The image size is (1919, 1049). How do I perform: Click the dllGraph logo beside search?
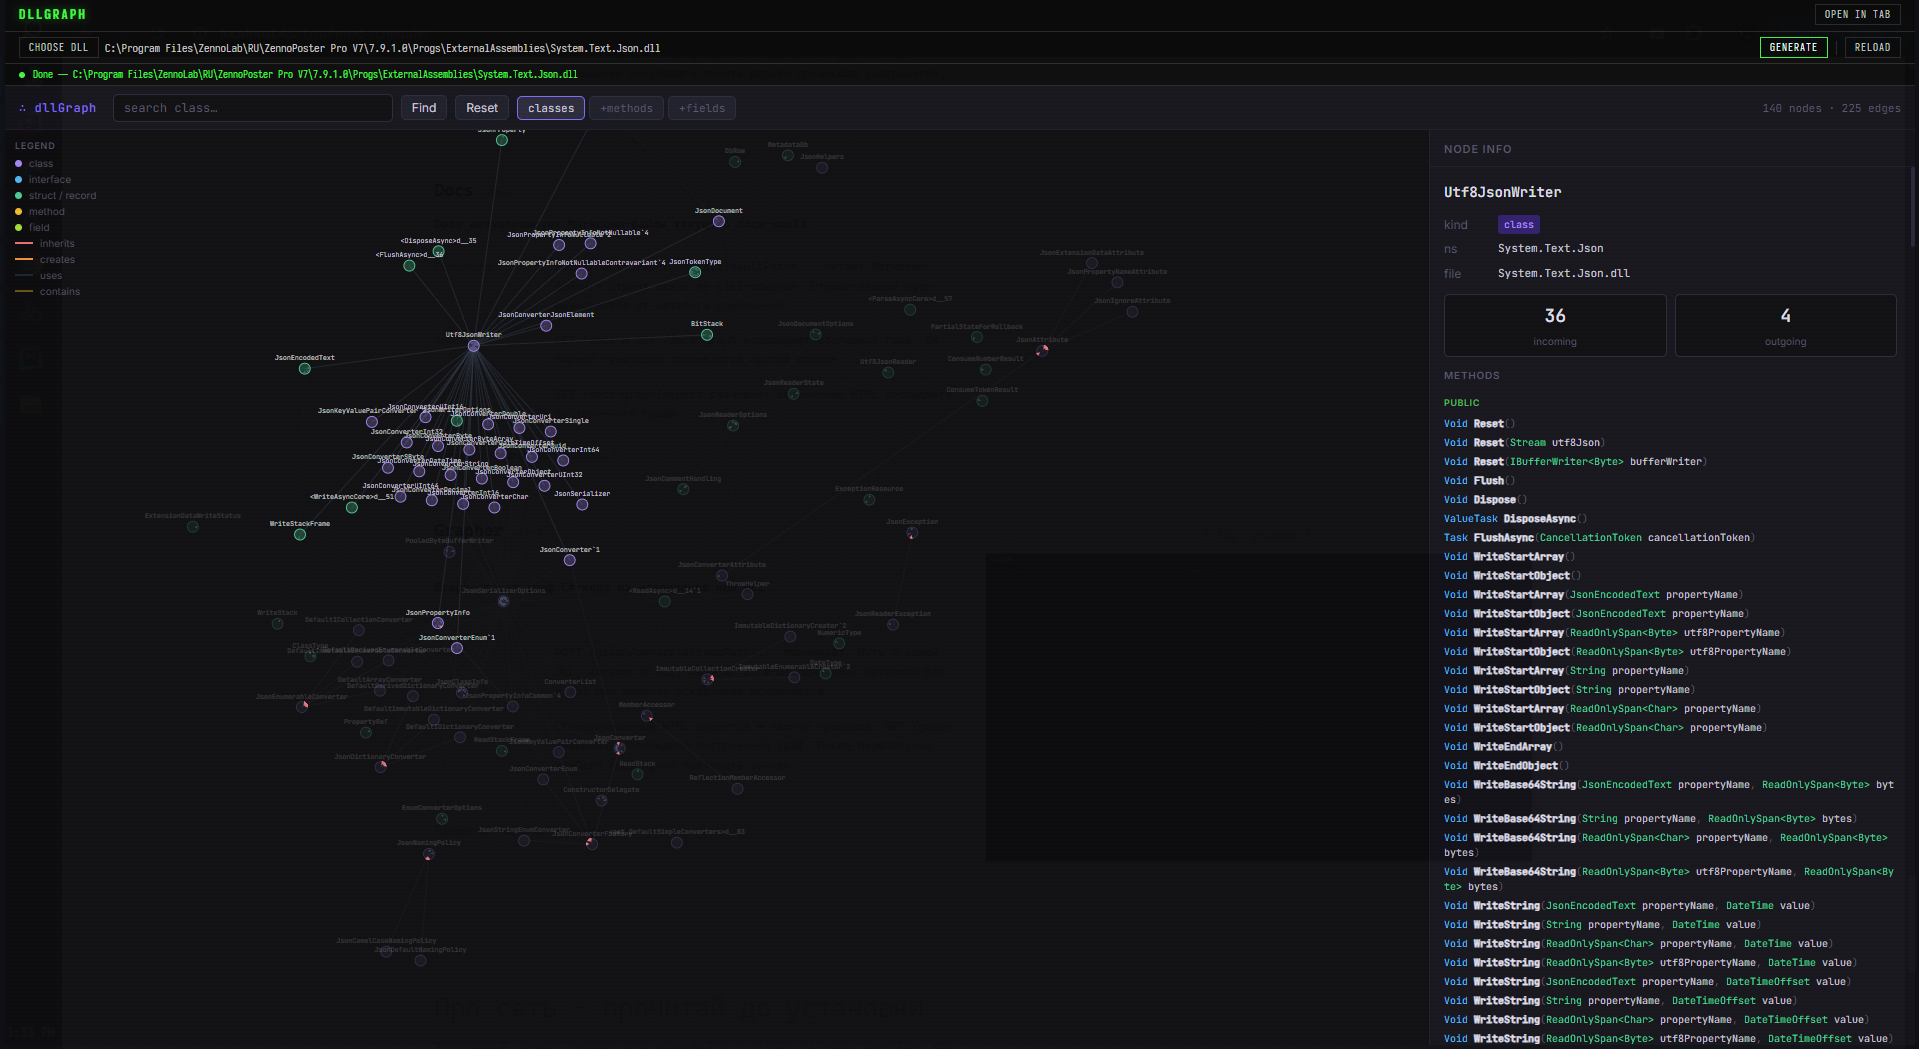click(57, 108)
